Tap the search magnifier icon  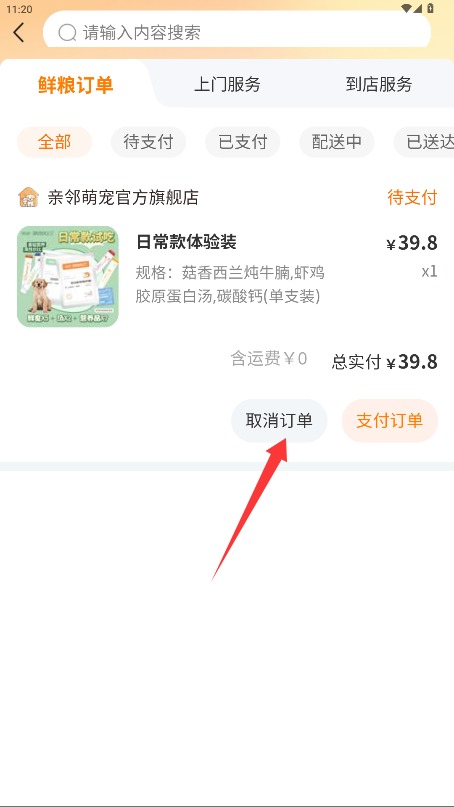(x=67, y=32)
